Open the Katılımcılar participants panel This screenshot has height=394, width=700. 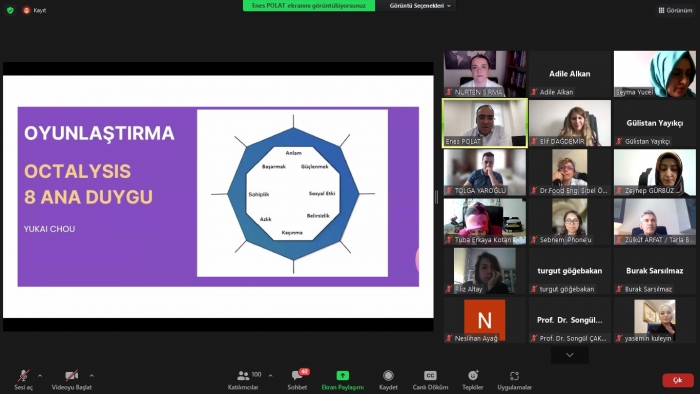(x=244, y=380)
